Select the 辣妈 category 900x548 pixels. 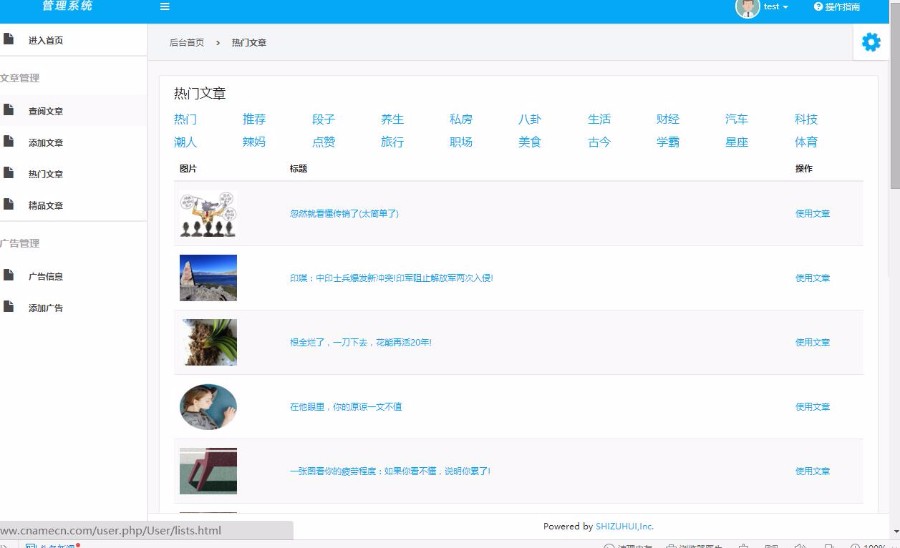pyautogui.click(x=254, y=142)
